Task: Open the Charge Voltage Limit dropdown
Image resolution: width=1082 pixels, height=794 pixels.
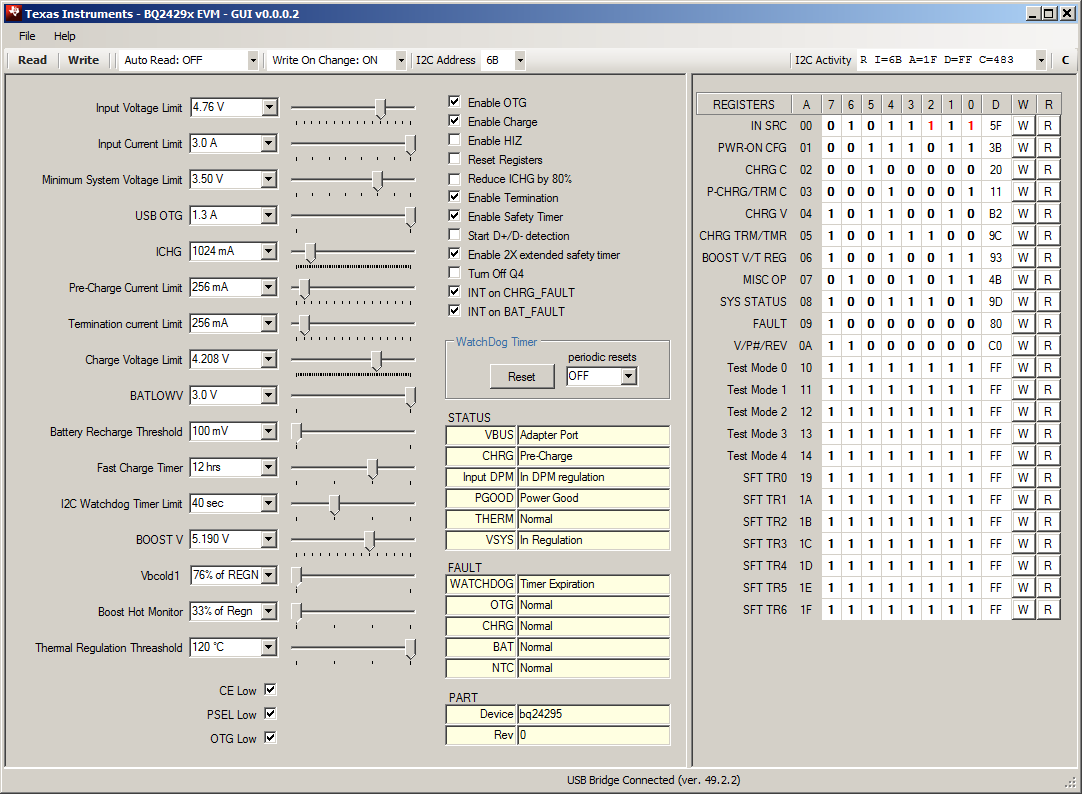Action: (269, 359)
